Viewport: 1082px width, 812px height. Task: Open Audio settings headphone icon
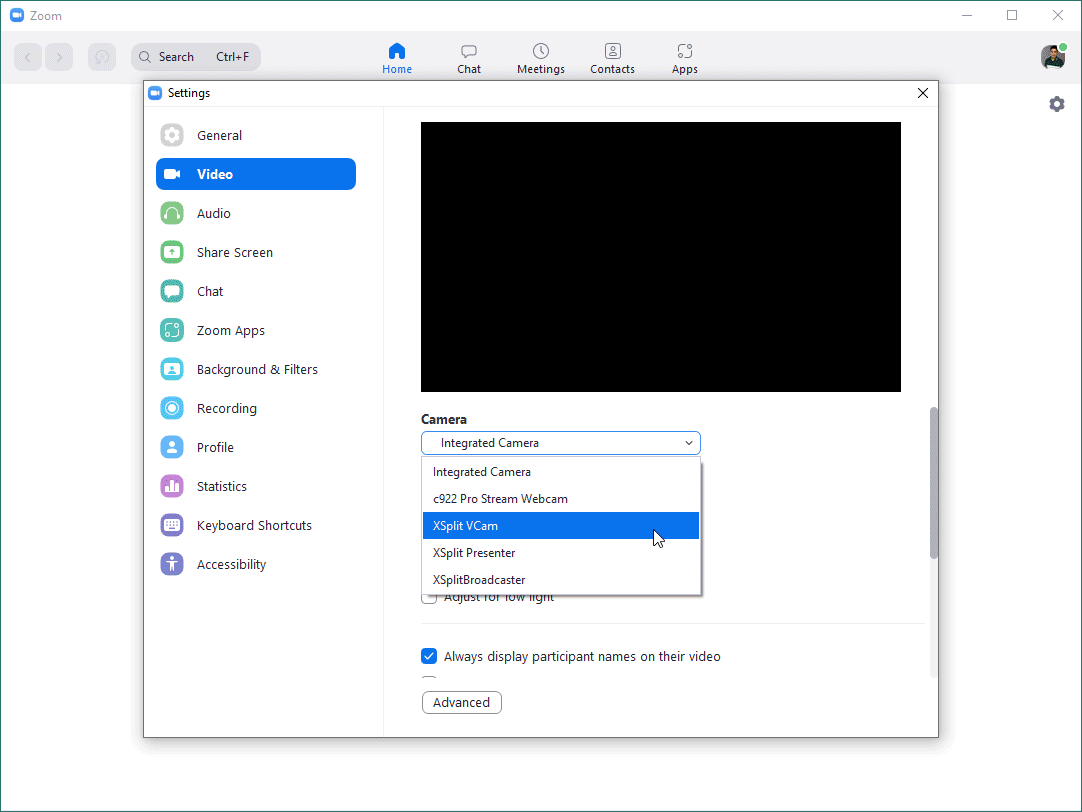coord(172,213)
